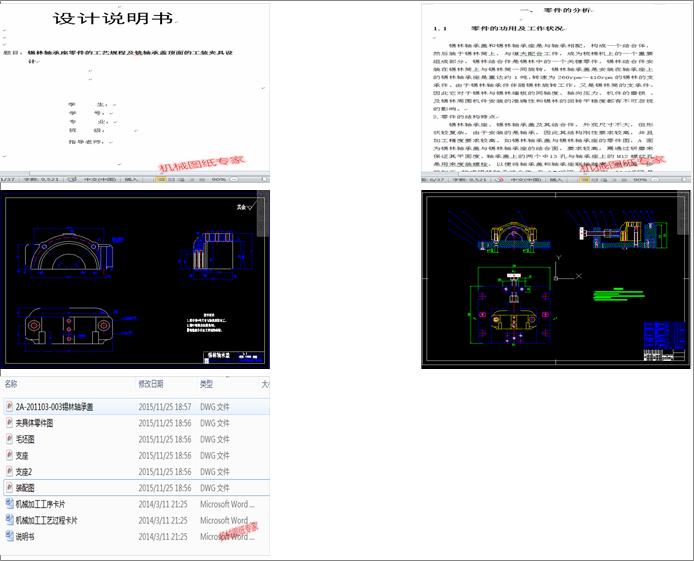
Task: Click the print layout view icon in right Word status bar
Action: 584,180
